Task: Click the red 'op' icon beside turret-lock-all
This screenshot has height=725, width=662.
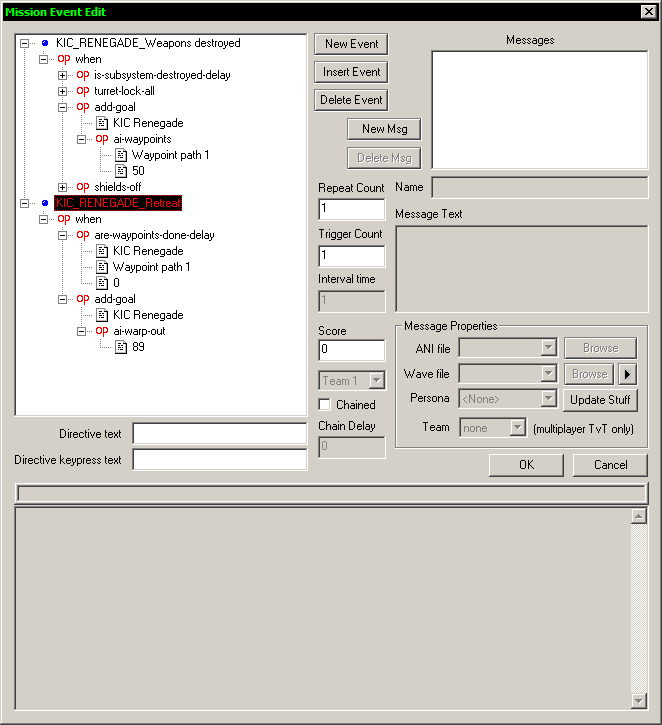Action: pos(83,91)
